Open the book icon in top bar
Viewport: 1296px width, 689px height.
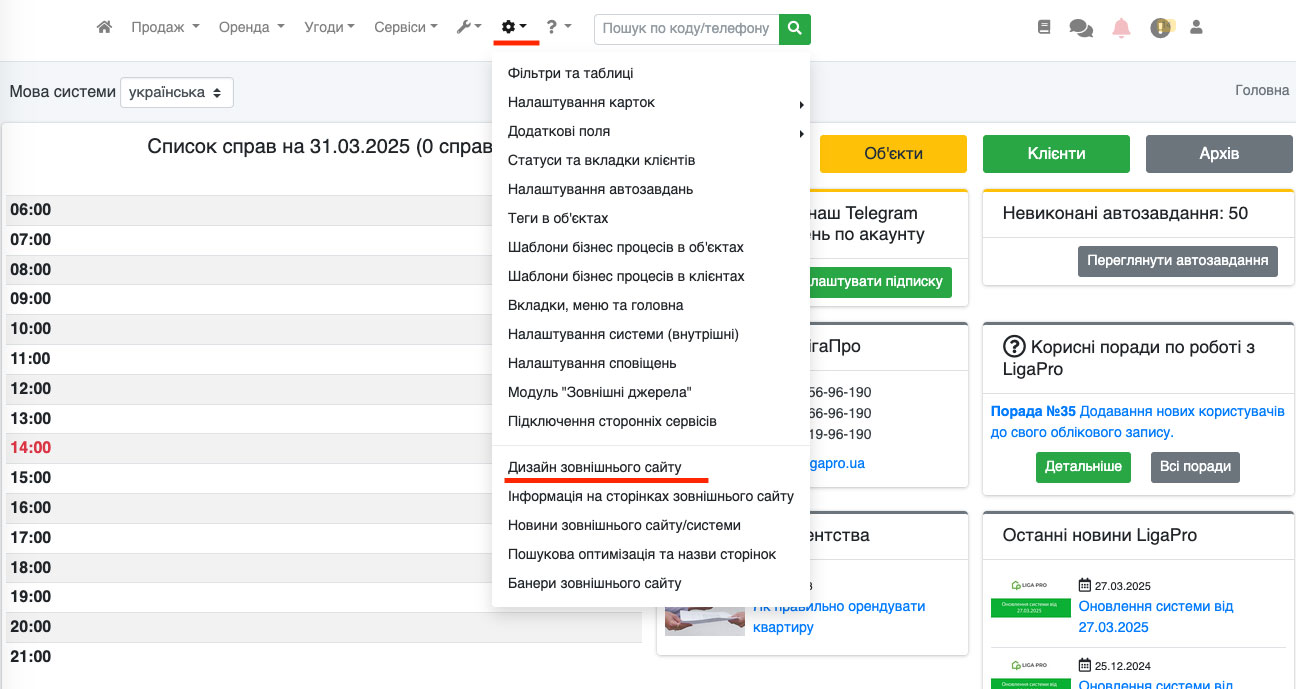click(1044, 28)
